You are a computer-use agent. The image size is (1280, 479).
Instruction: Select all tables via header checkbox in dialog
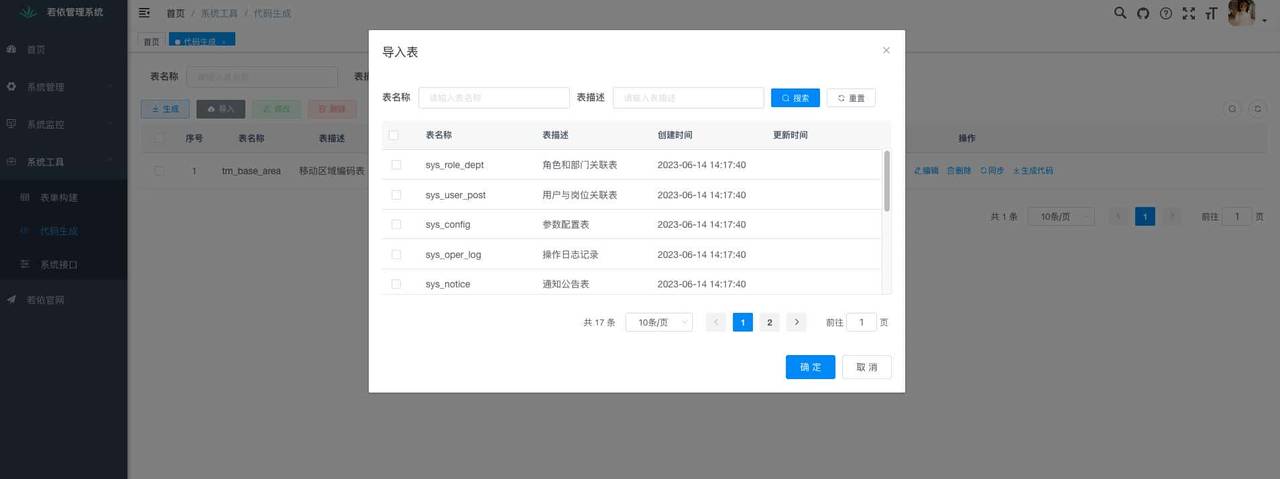[394, 135]
